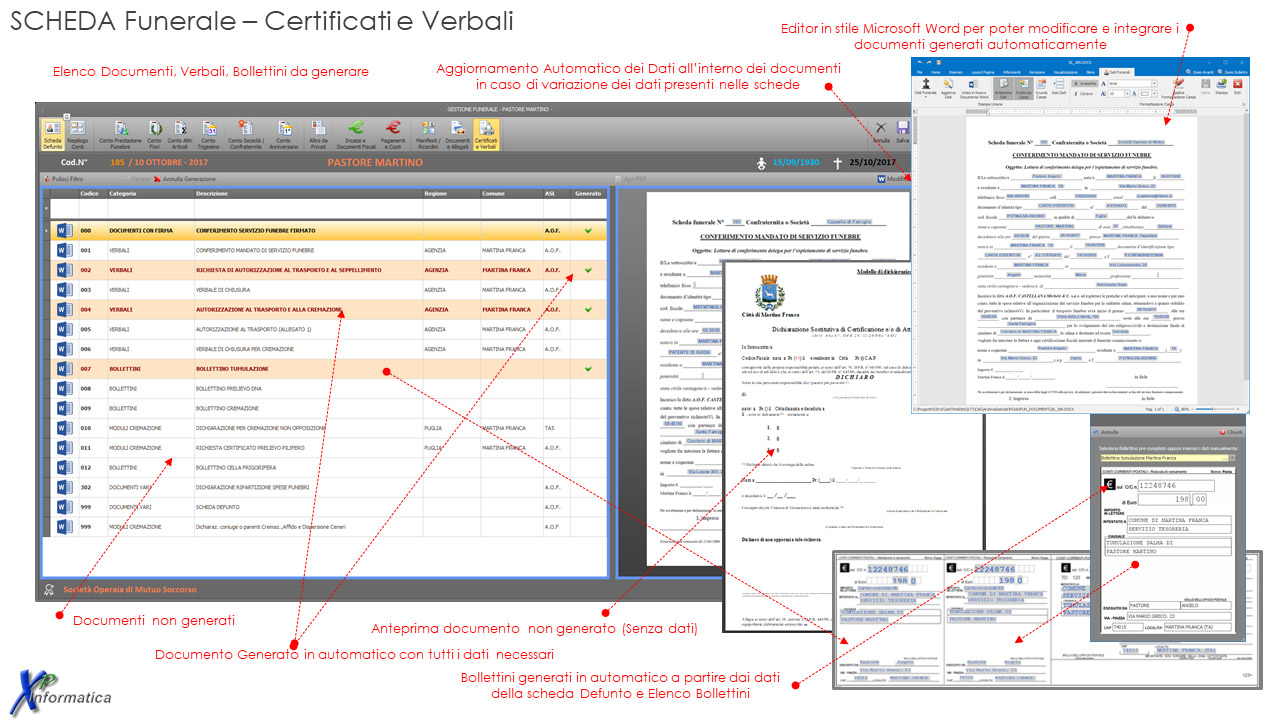Screen dimensions: 1280x720
Task: Click Annulla in the bollettino dialog
Action: (1106, 432)
